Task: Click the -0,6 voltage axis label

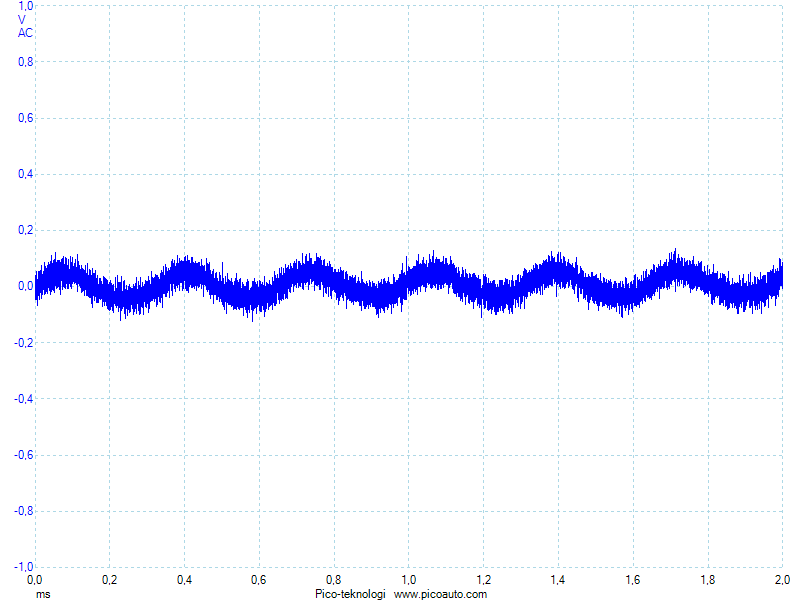Action: (x=23, y=455)
